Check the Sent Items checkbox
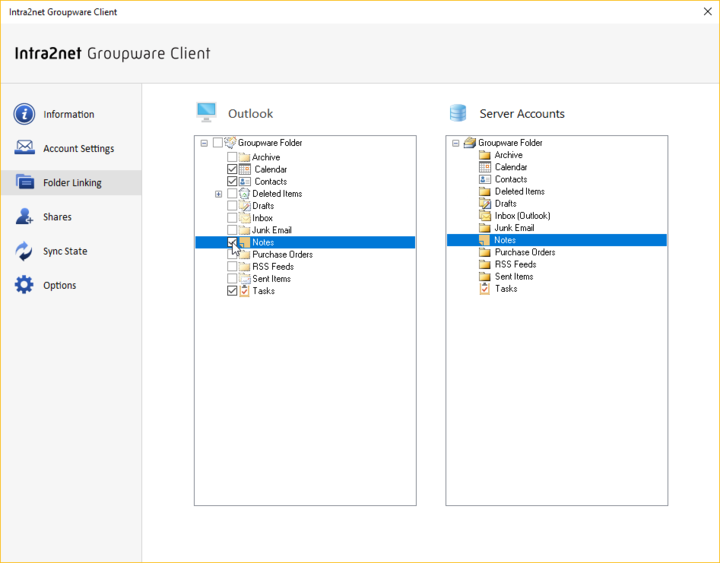The image size is (720, 563). click(232, 279)
